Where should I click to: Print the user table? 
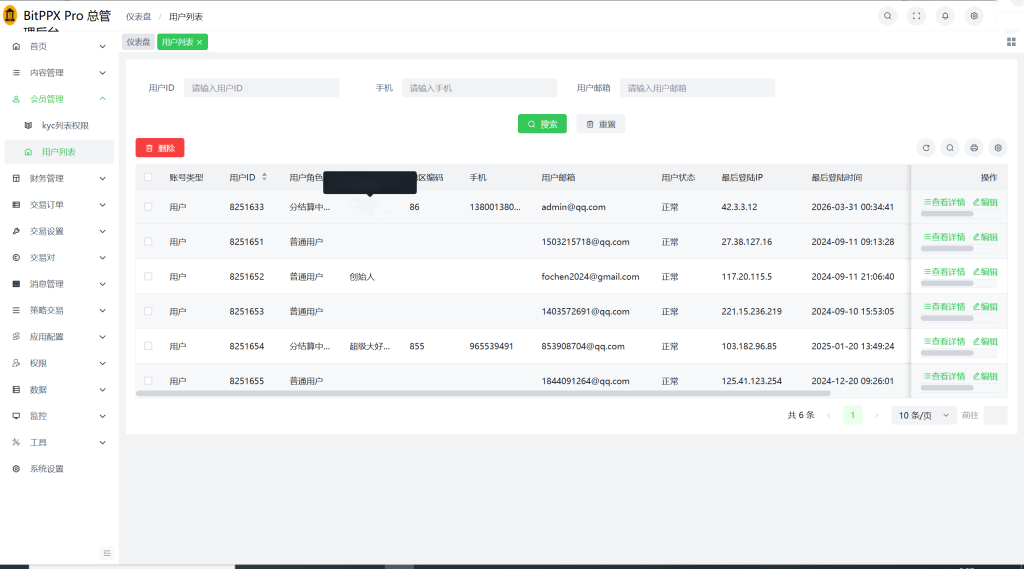pyautogui.click(x=974, y=148)
